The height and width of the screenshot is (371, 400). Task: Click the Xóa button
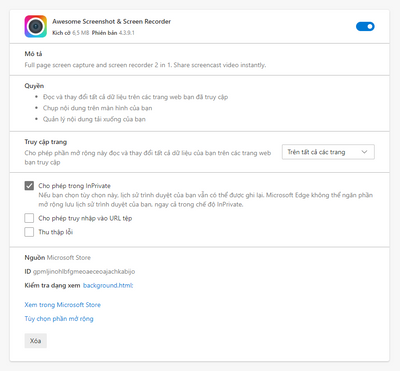[35, 341]
